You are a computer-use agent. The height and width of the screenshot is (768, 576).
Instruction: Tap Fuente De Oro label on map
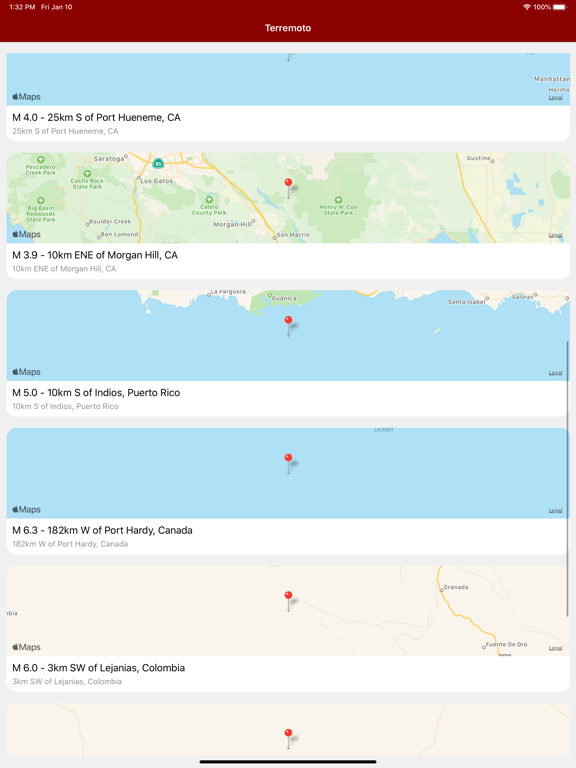[x=506, y=645]
